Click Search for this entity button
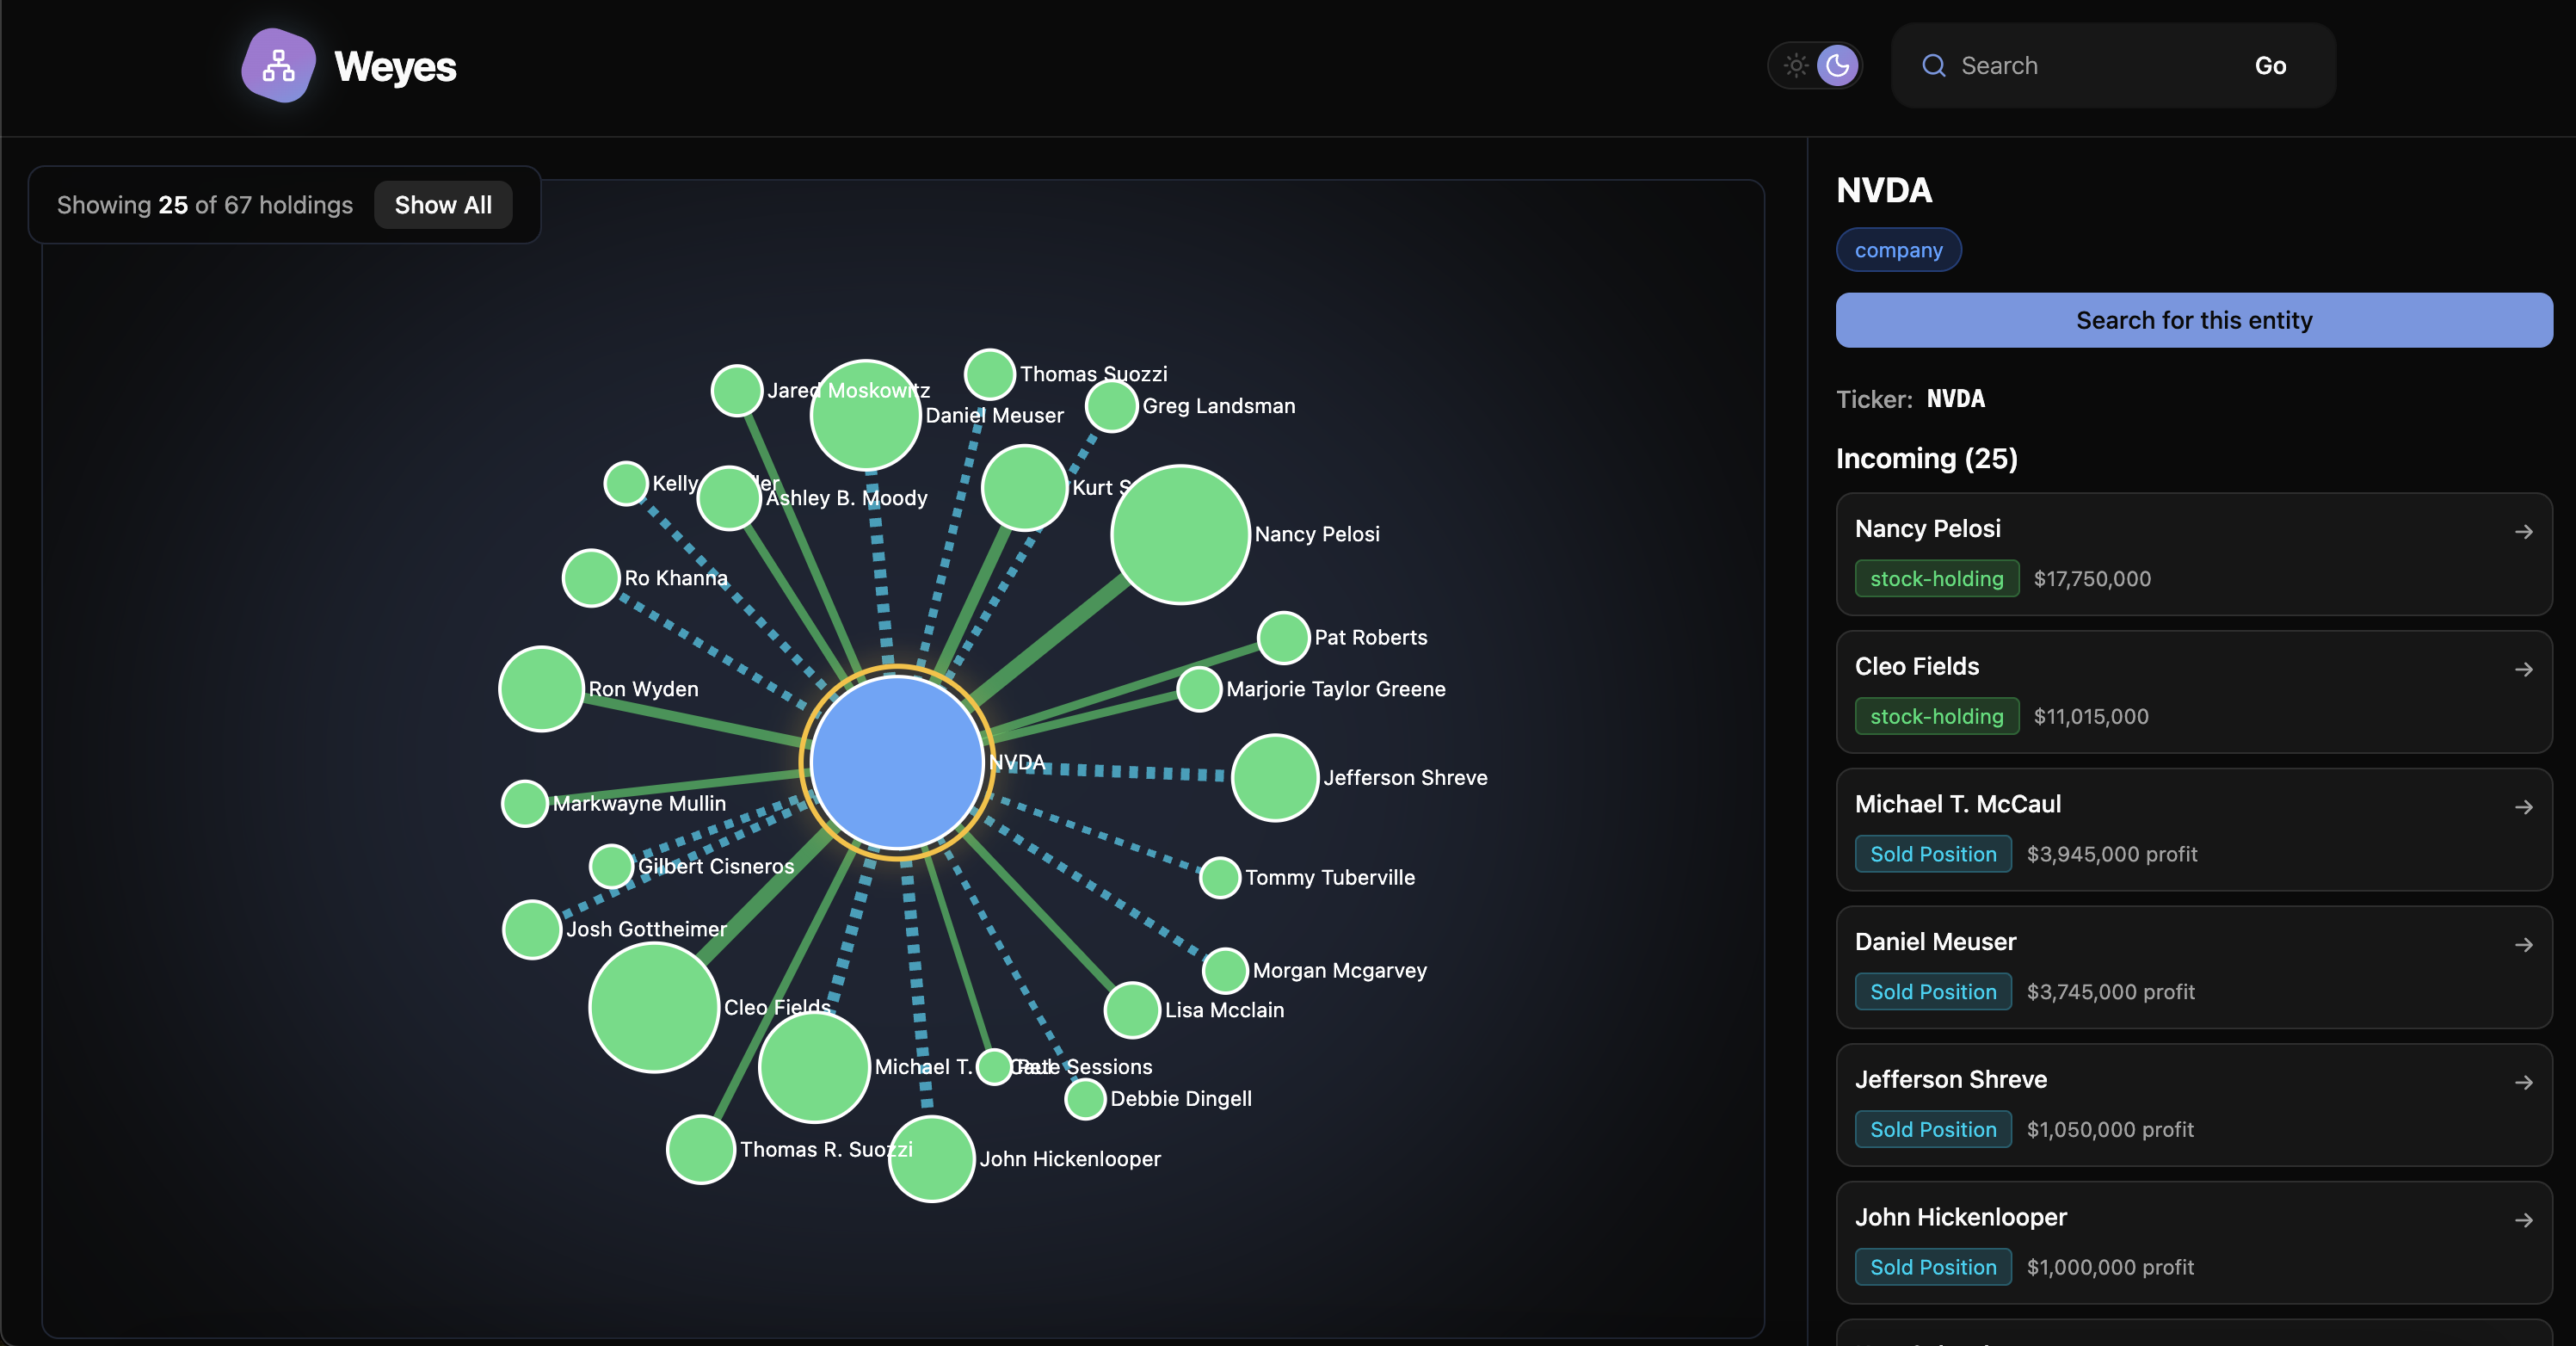 coord(2193,320)
